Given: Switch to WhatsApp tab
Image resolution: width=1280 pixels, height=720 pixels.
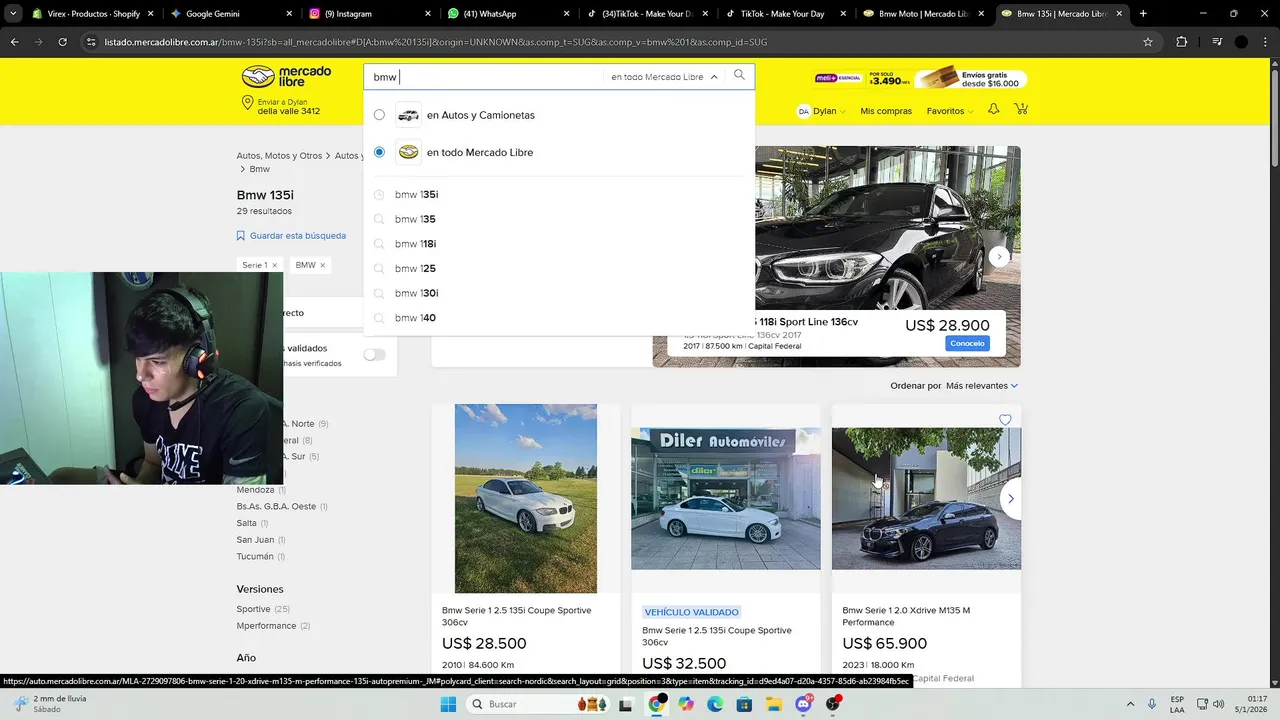Looking at the screenshot, I should [506, 14].
